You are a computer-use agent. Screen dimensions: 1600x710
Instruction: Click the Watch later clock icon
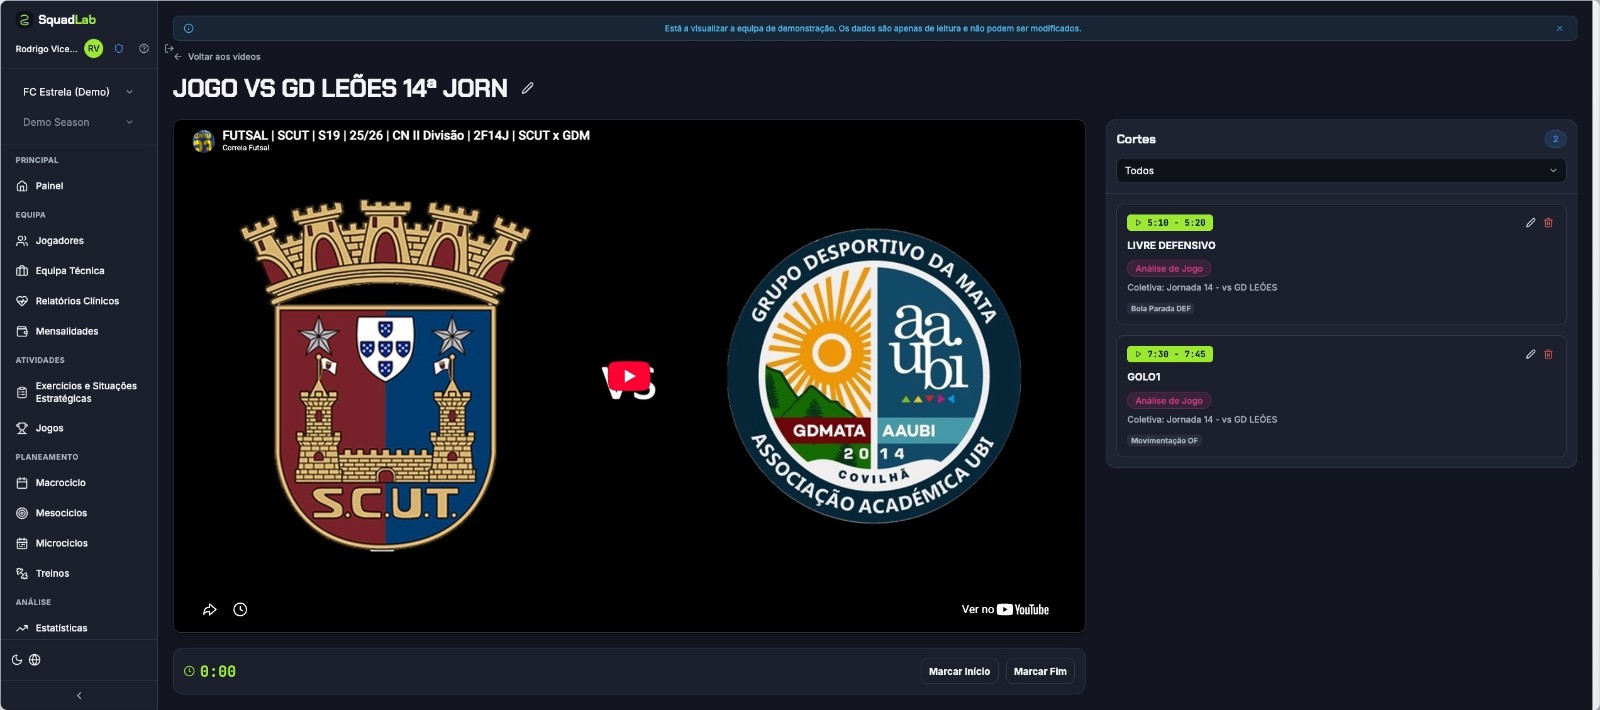click(240, 609)
